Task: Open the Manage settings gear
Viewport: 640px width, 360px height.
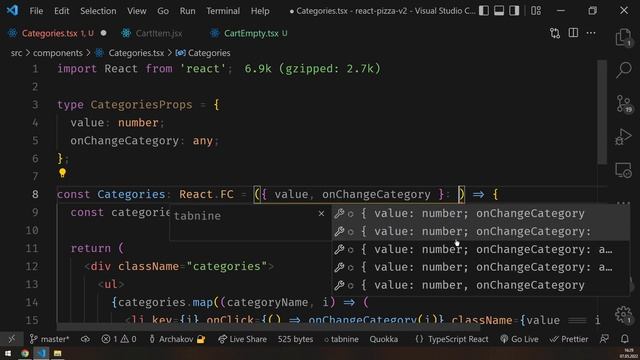Action: (x=623, y=314)
